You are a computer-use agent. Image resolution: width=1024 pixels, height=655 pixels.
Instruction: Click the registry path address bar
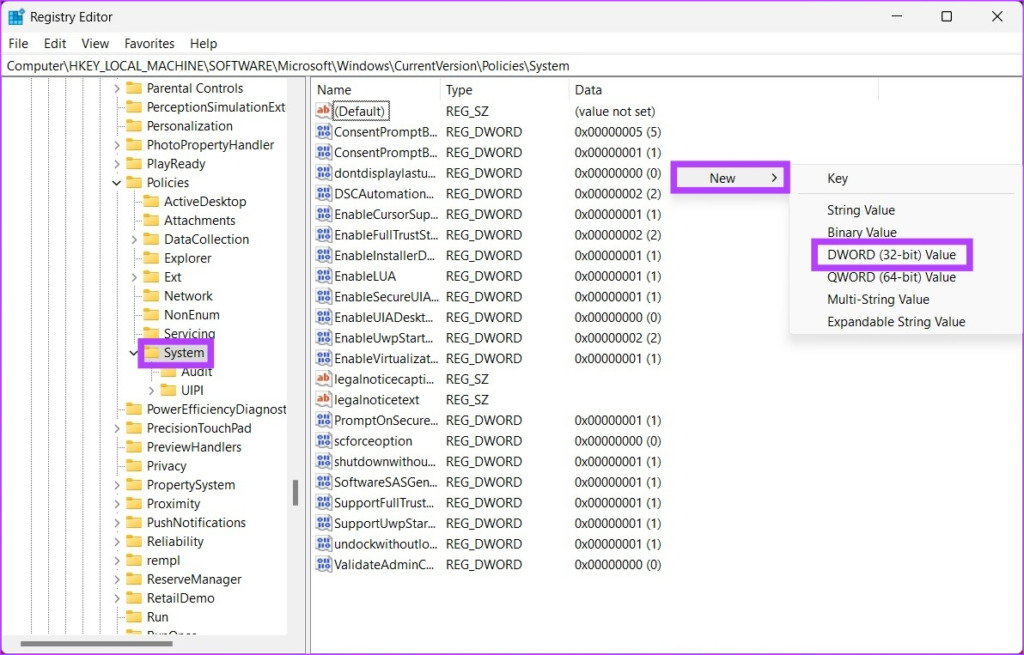[x=512, y=65]
